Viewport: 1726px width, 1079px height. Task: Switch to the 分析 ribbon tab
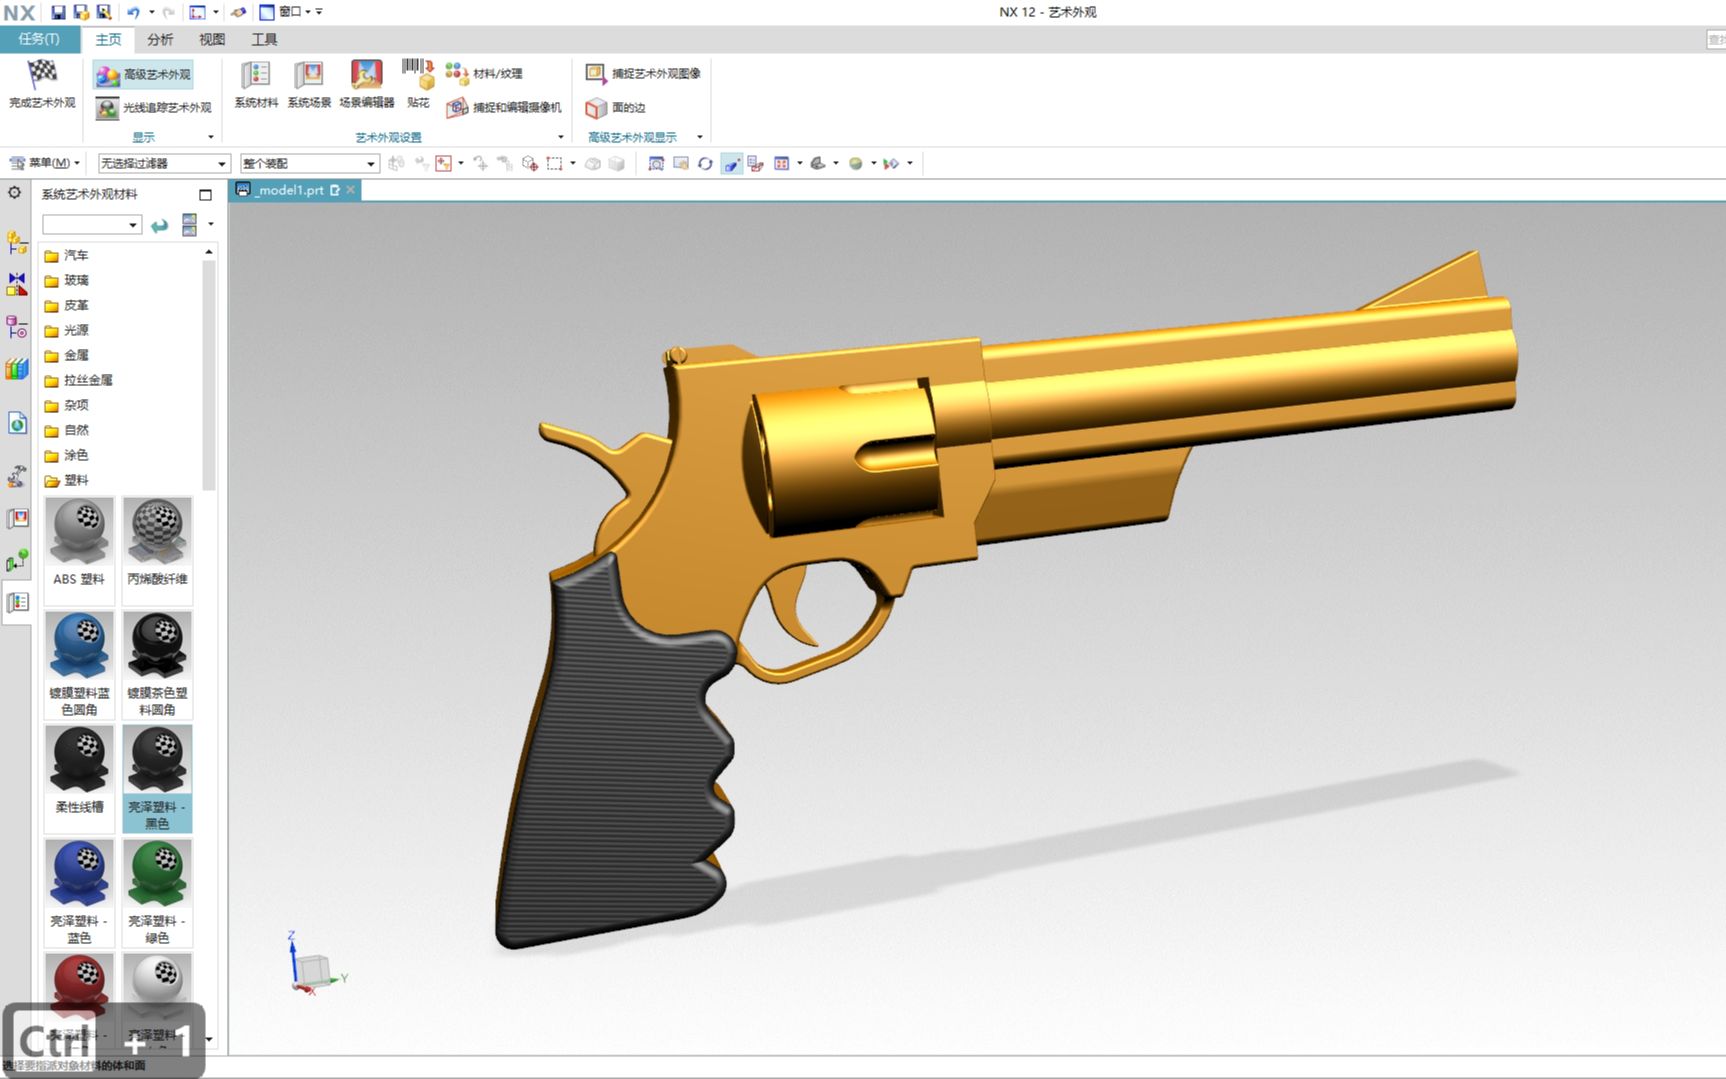[x=160, y=39]
